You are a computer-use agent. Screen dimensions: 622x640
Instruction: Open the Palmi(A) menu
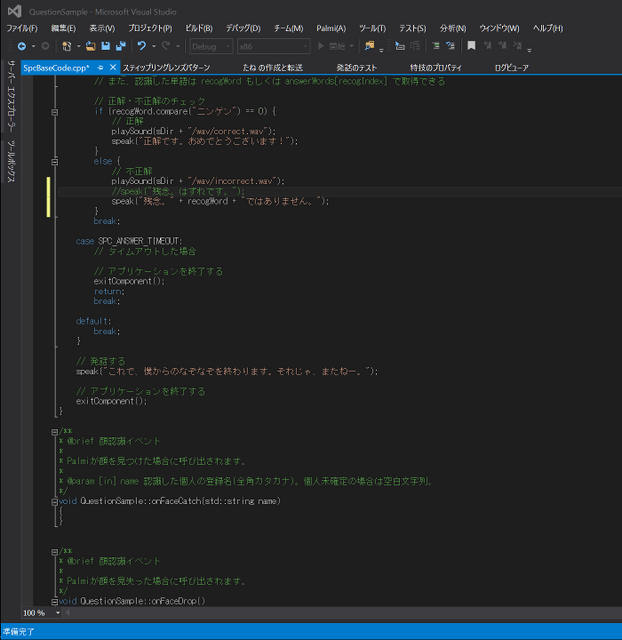pyautogui.click(x=332, y=28)
